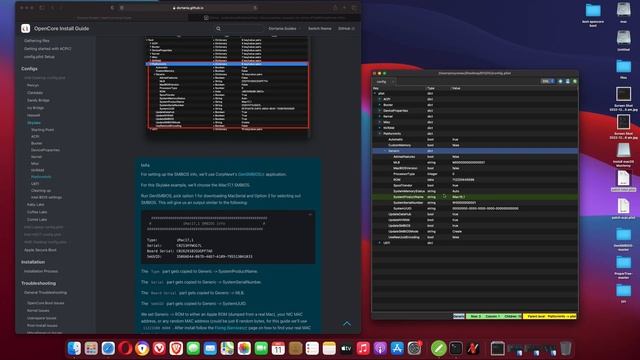The width and height of the screenshot is (640, 360).
Task: Open Mail in the dock
Action: [x=210, y=348]
